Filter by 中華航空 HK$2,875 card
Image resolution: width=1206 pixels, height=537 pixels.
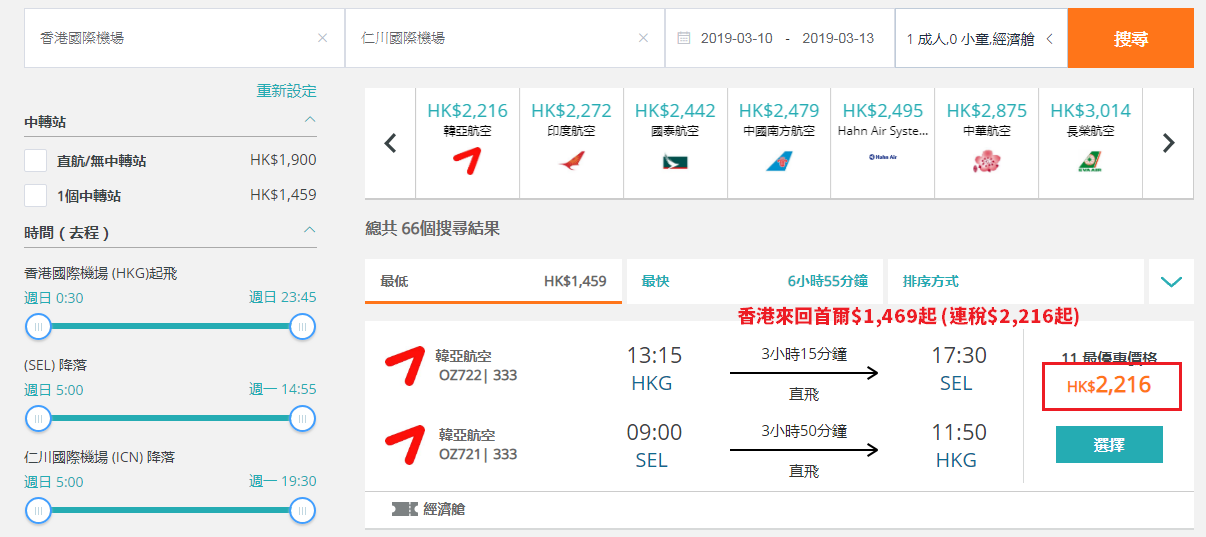pyautogui.click(x=987, y=143)
